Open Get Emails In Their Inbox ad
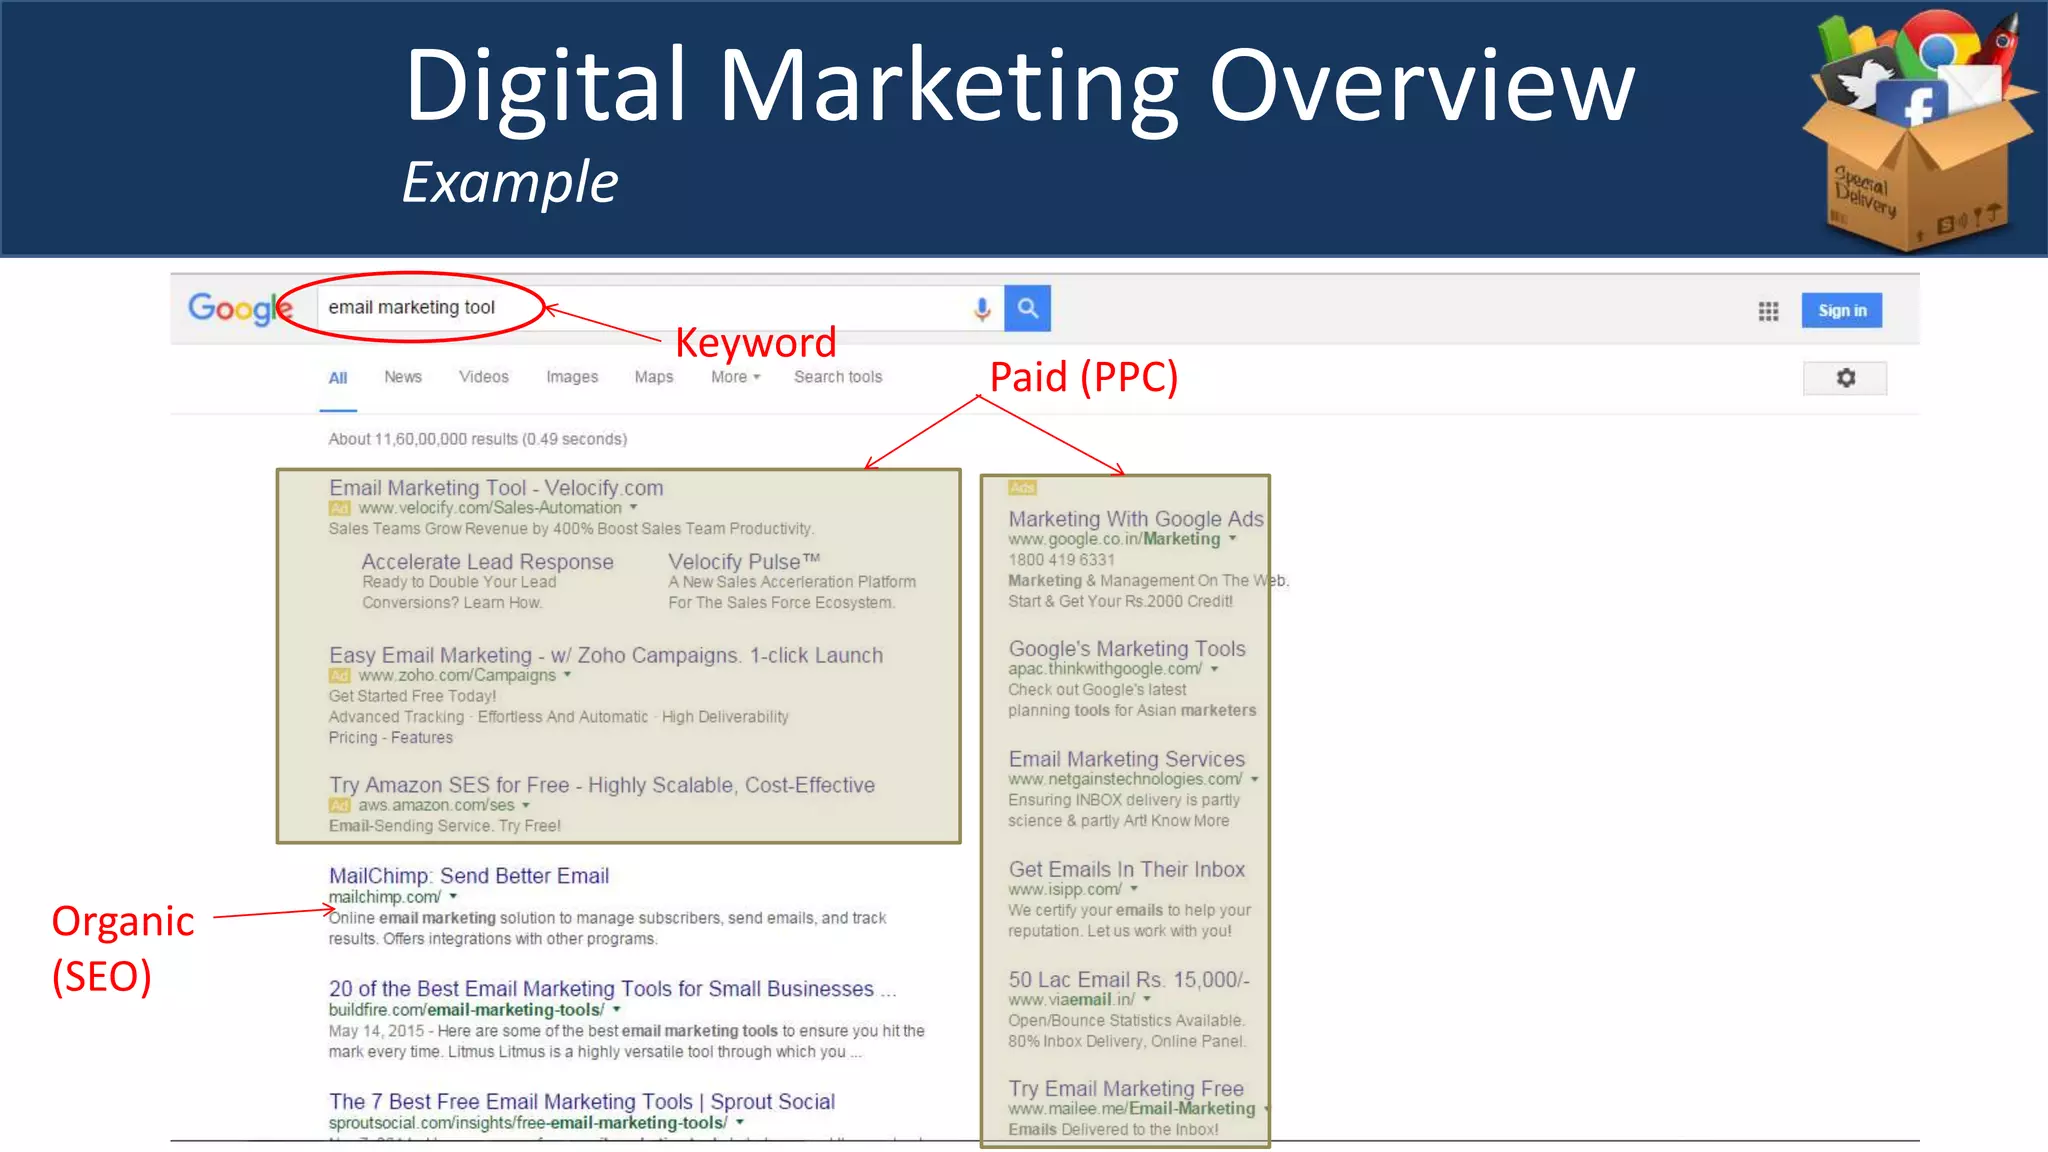Screen dimensions: 2048x1152 1127,870
